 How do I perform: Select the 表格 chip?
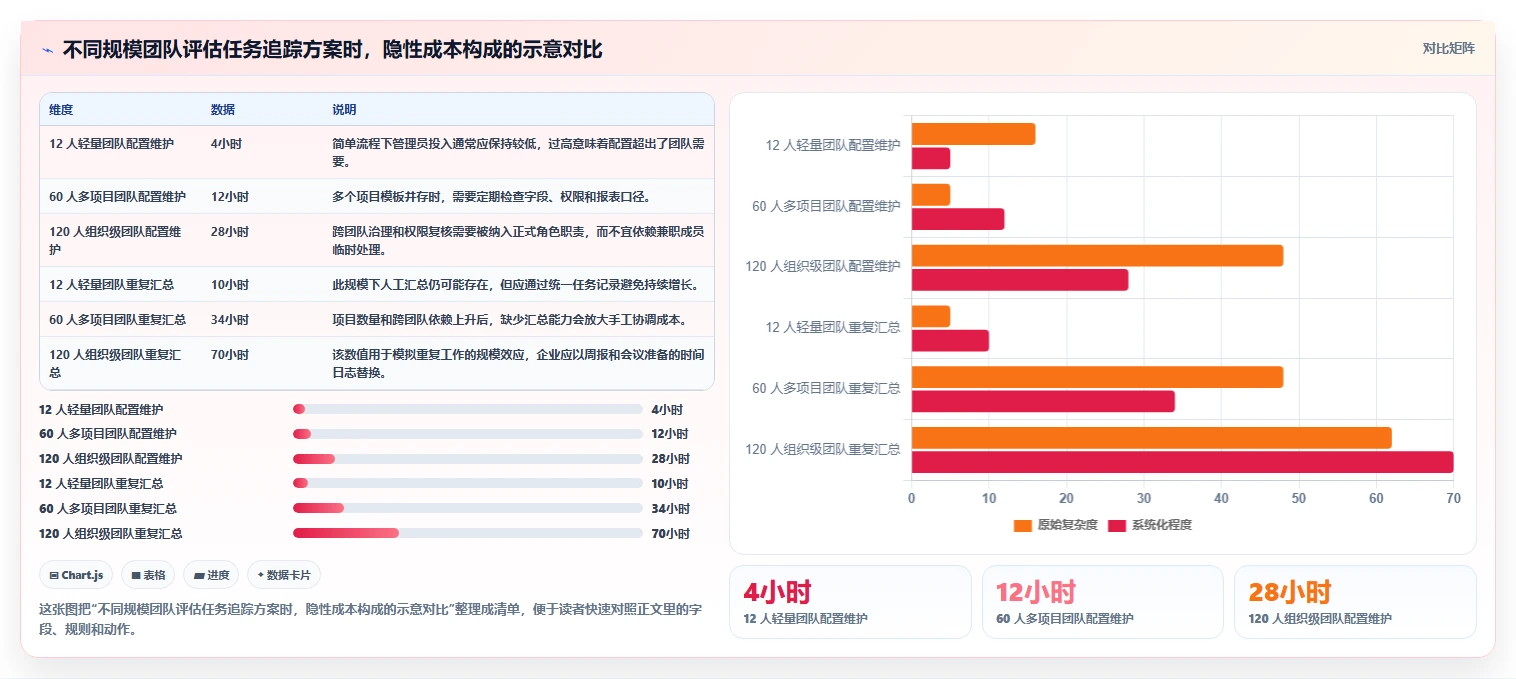tap(148, 575)
